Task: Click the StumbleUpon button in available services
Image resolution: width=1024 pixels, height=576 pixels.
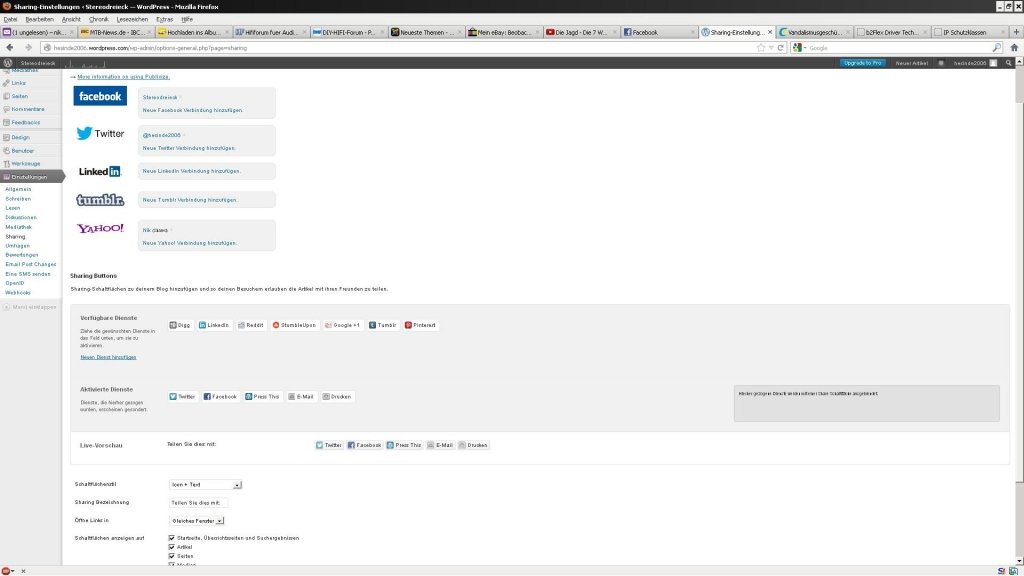Action: (x=294, y=325)
